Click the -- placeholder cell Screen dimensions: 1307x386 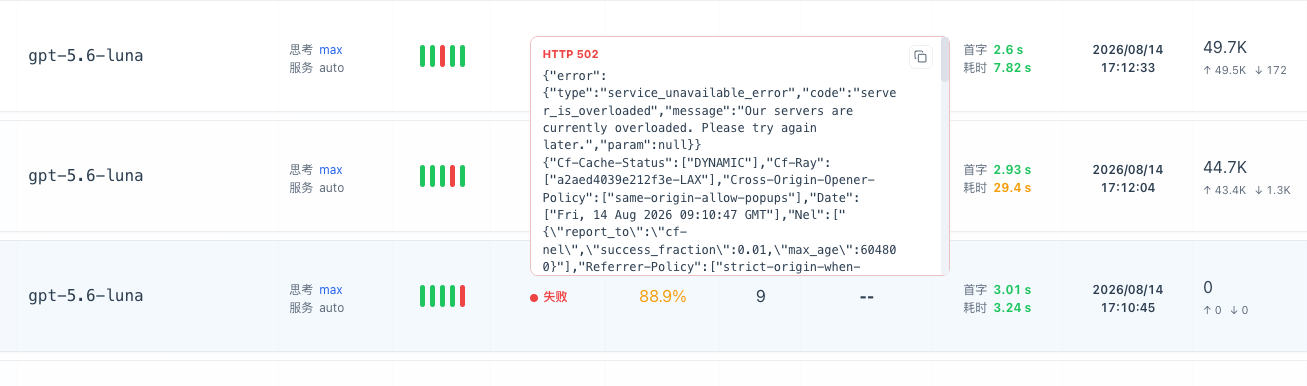867,297
